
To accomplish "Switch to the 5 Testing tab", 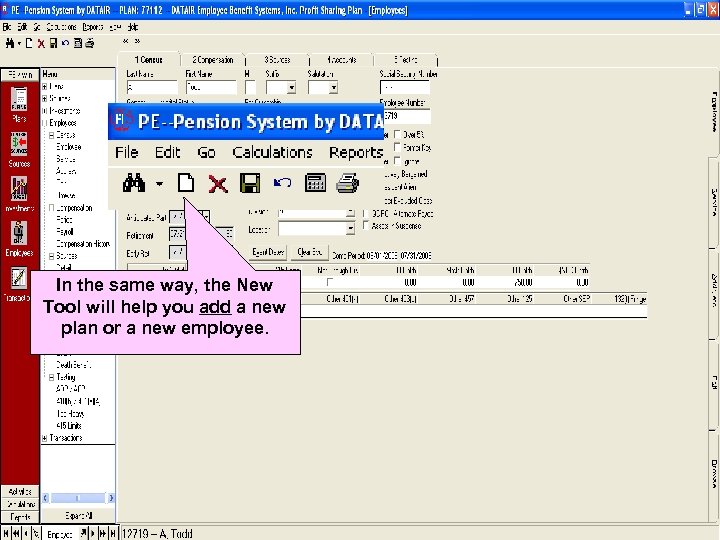I will pos(405,60).
